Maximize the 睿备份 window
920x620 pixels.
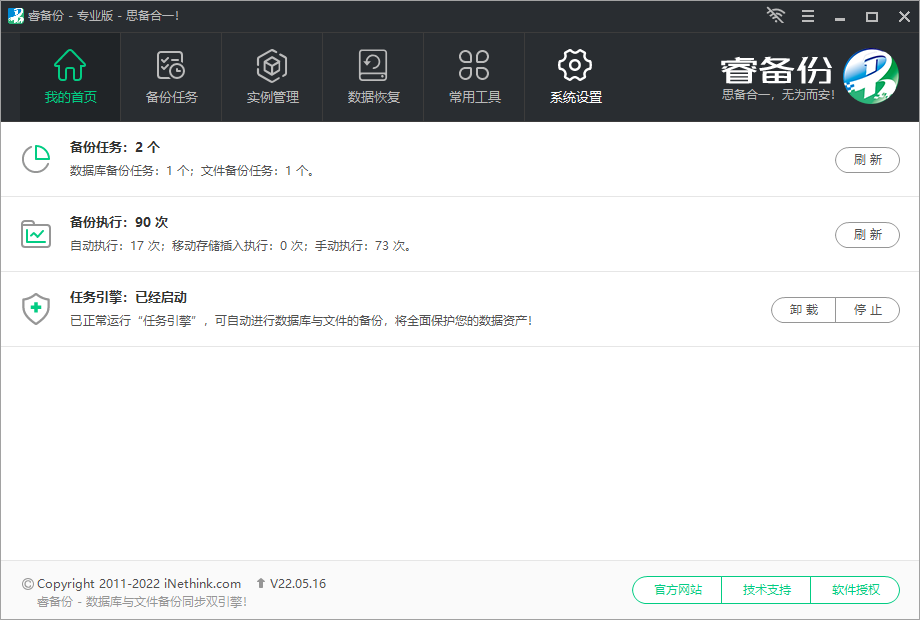click(x=872, y=16)
